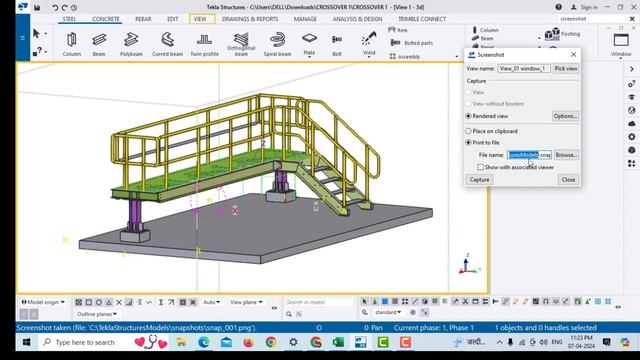Click the Assembly tool in the ribbon
The height and width of the screenshot is (360, 640).
(x=404, y=56)
